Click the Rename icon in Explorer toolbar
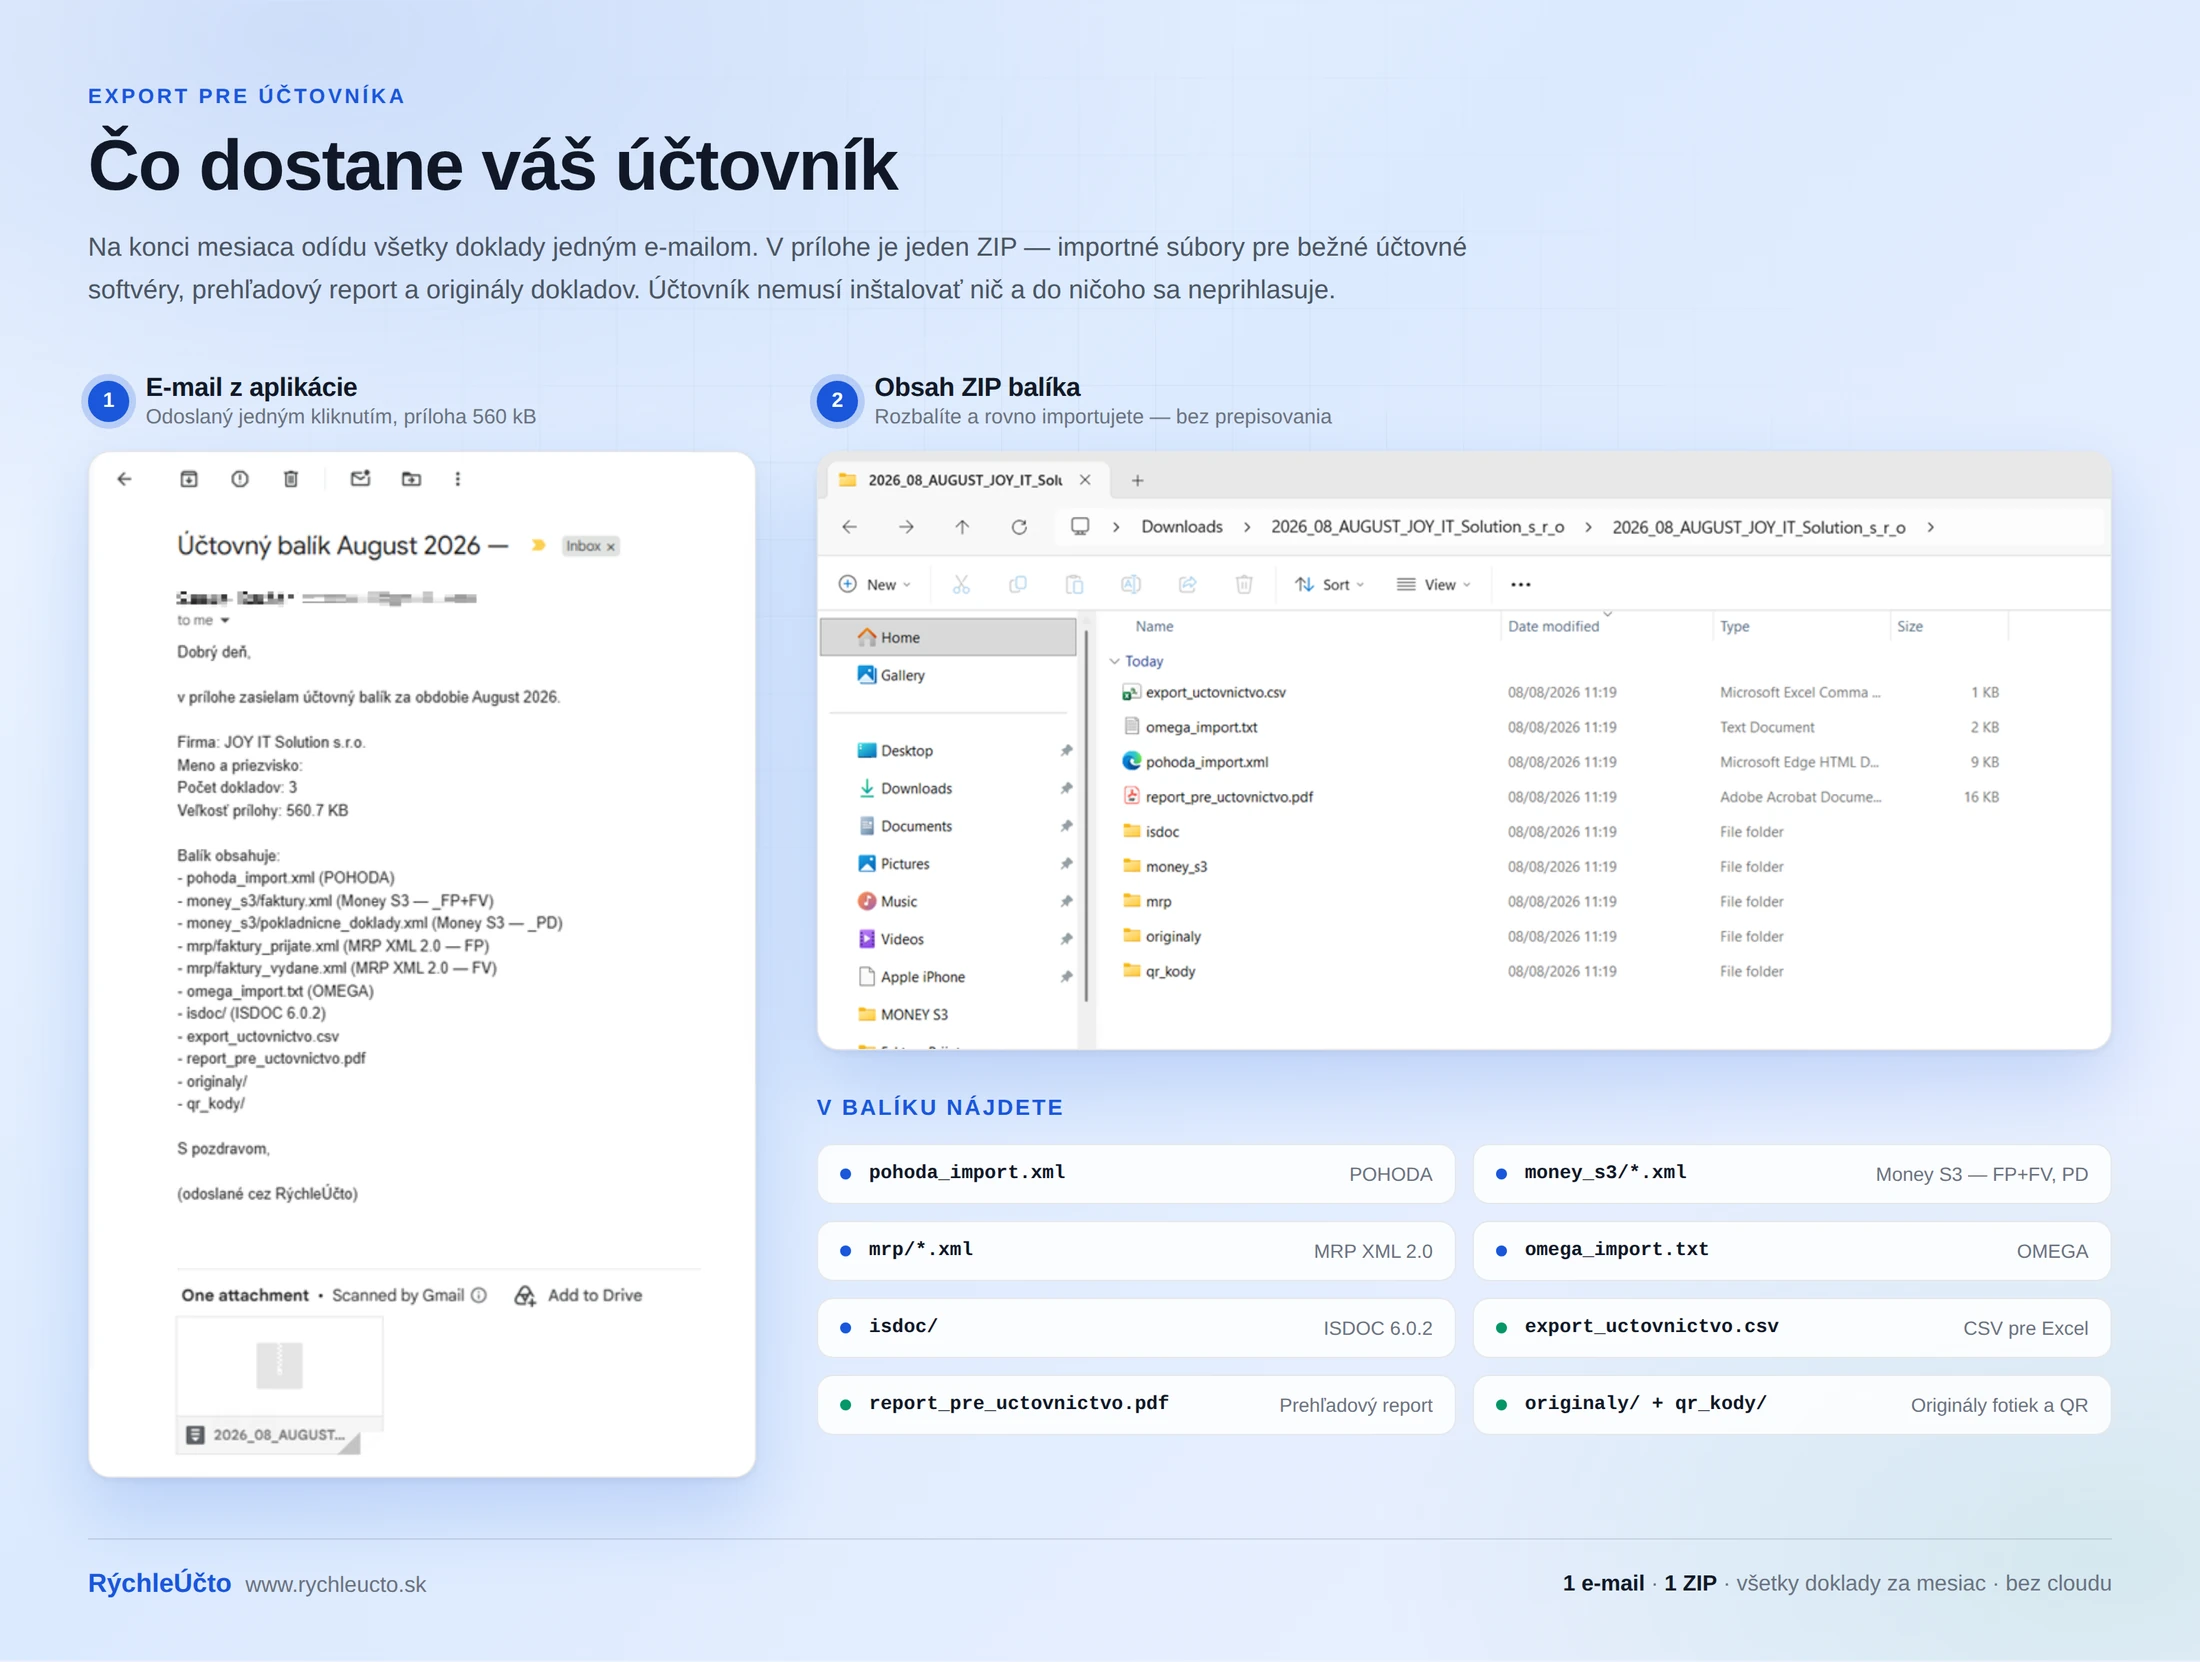The image size is (2200, 1662). 1131,585
